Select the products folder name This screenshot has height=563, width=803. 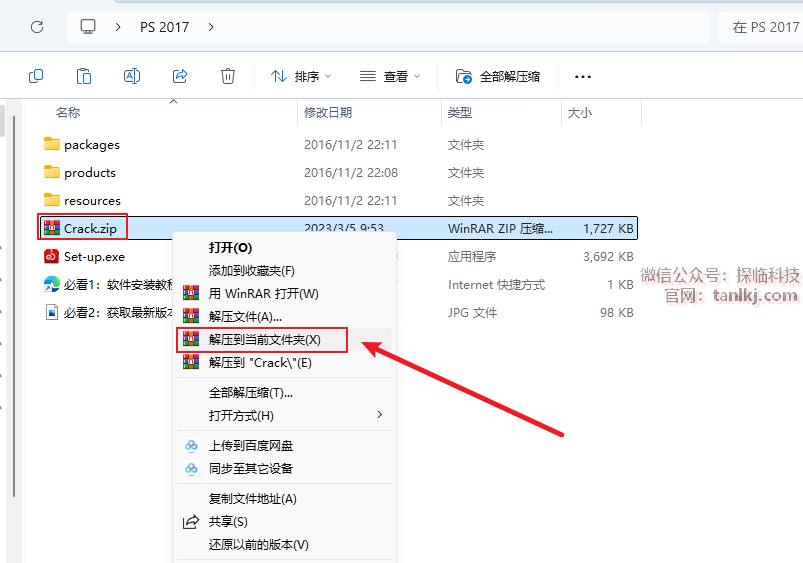point(90,173)
